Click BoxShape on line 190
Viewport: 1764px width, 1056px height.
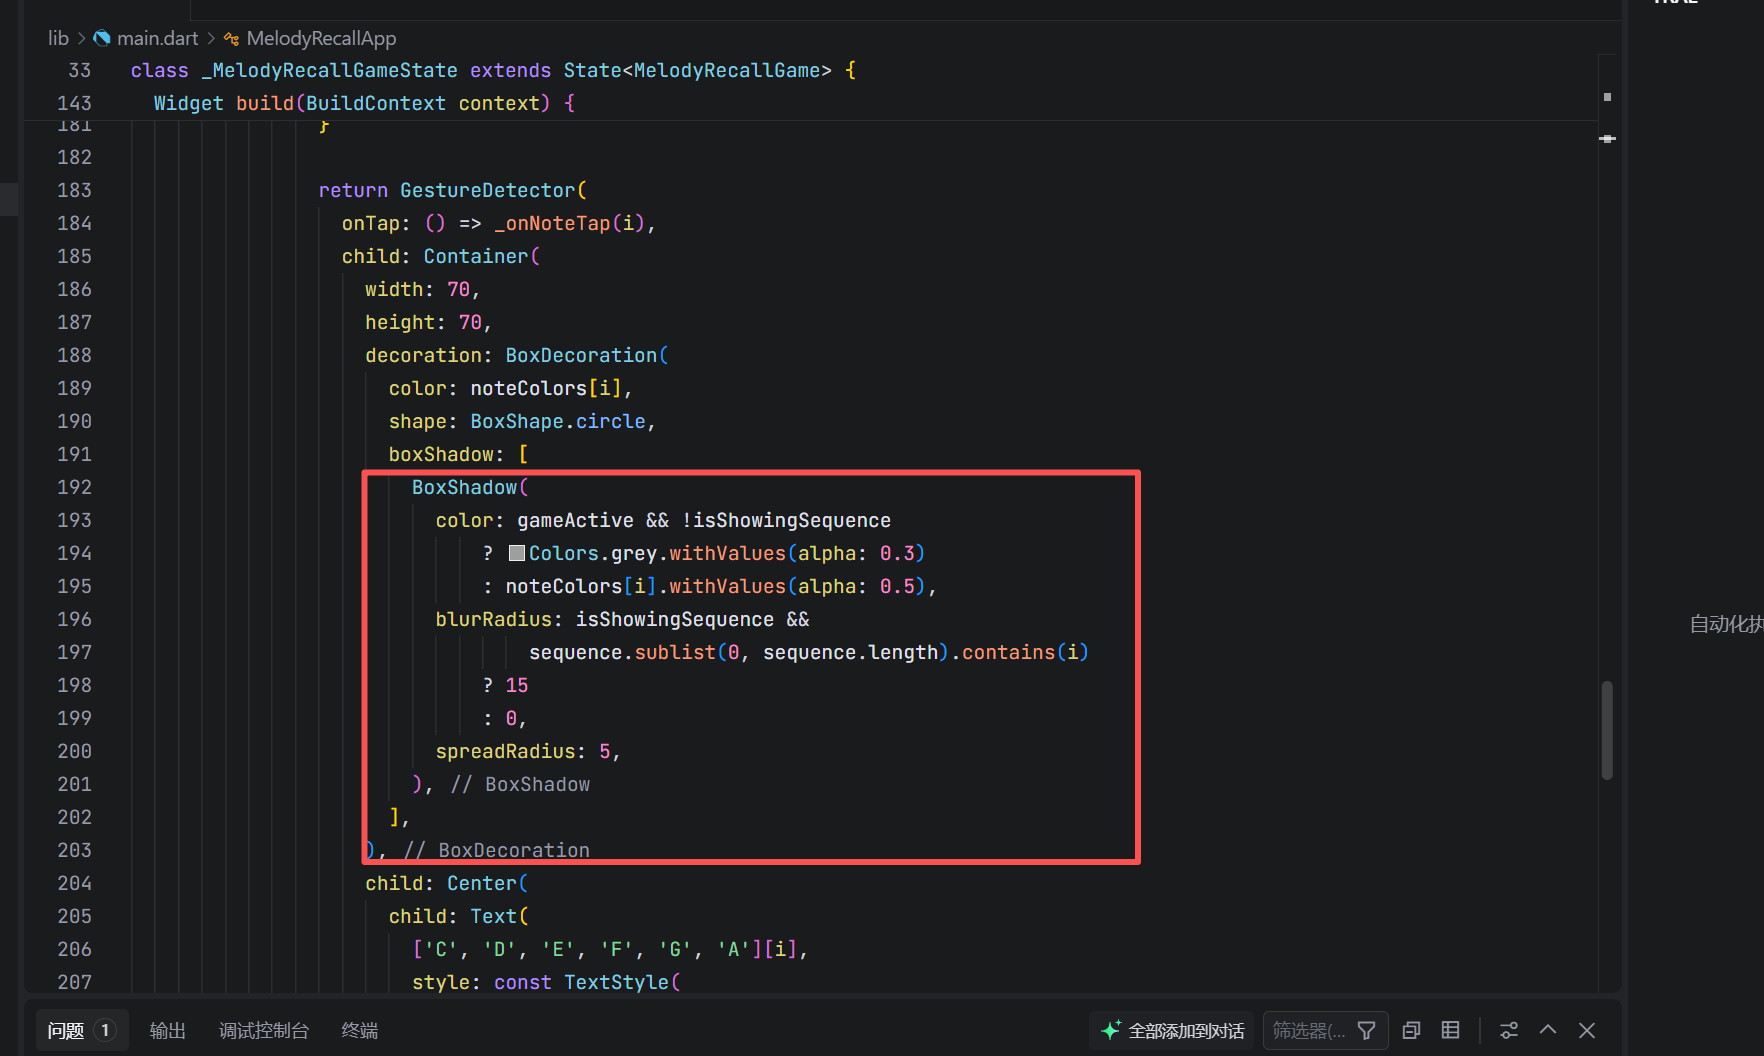pyautogui.click(x=517, y=421)
